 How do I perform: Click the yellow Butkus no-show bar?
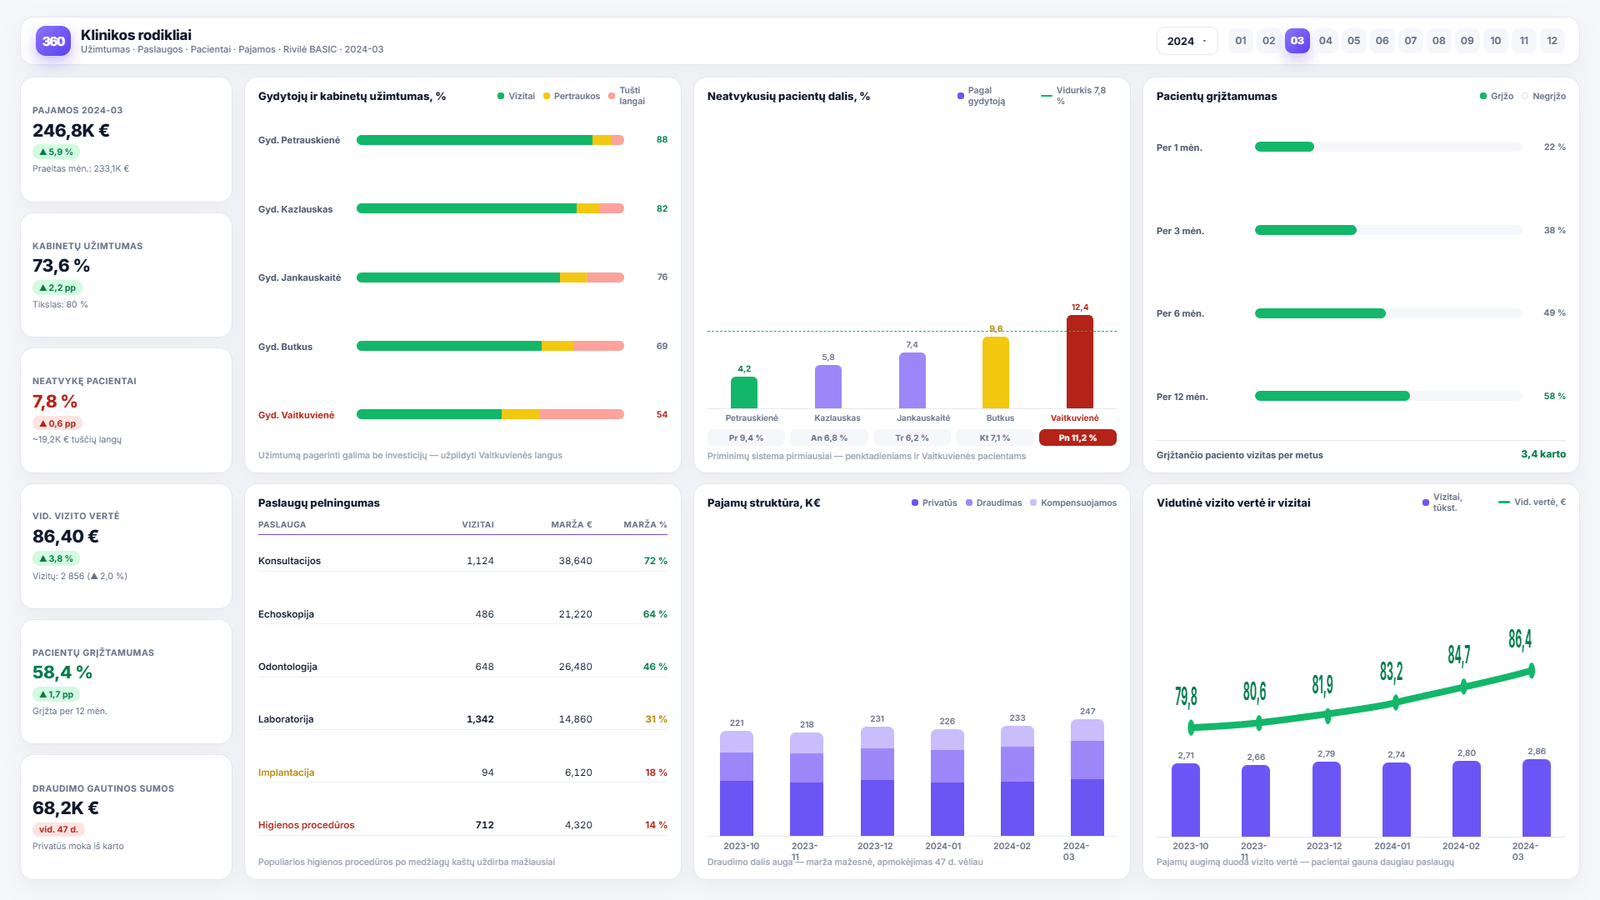click(x=996, y=372)
